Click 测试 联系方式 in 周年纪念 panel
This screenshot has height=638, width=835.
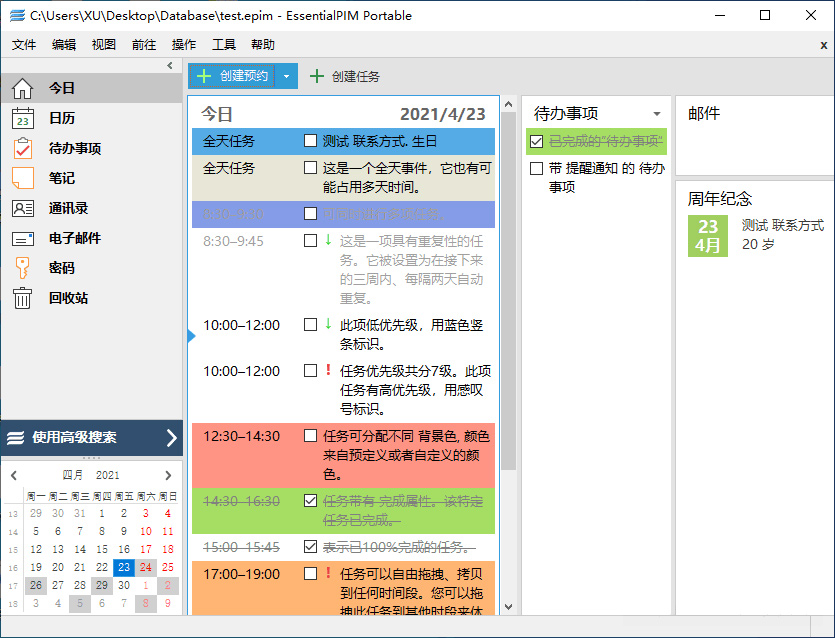click(783, 225)
